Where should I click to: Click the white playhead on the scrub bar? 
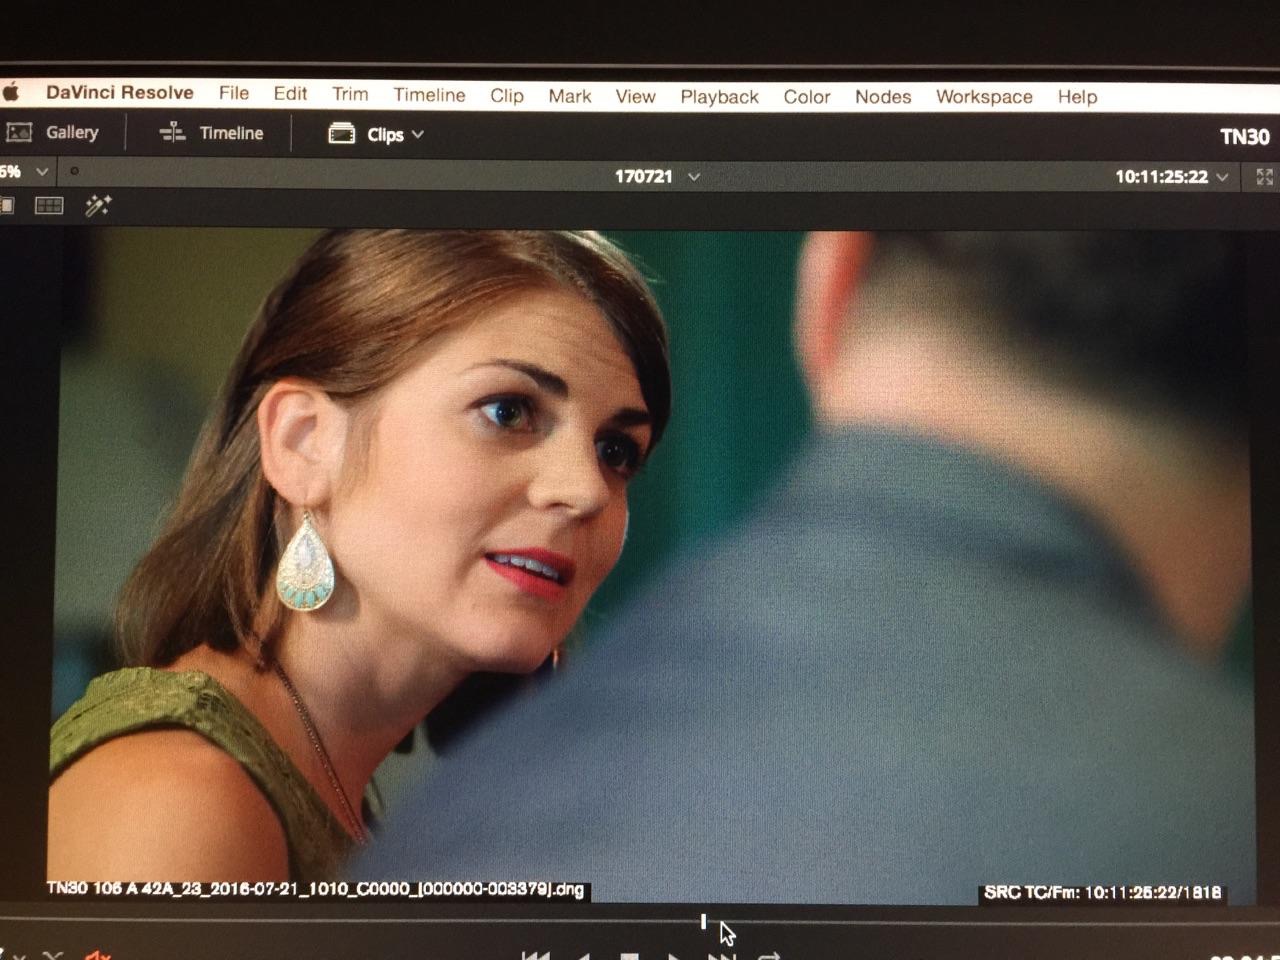click(x=704, y=921)
